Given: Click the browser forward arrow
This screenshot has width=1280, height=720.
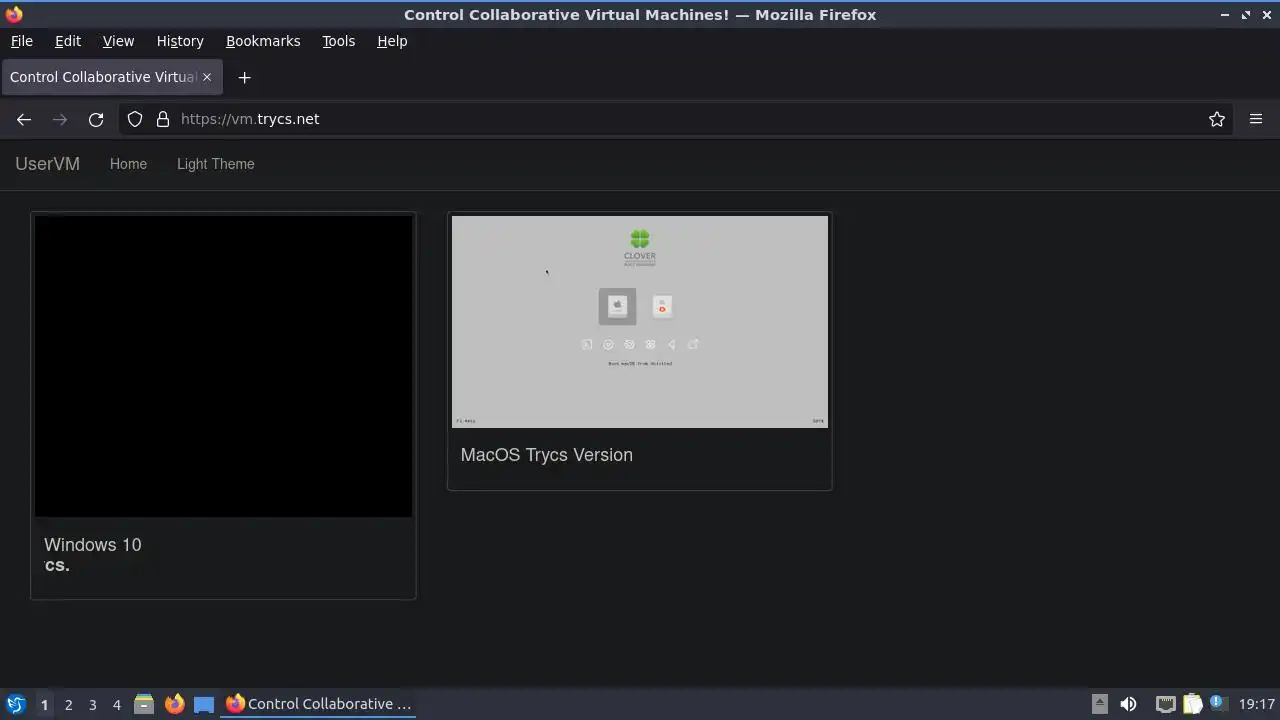Looking at the screenshot, I should 60,119.
